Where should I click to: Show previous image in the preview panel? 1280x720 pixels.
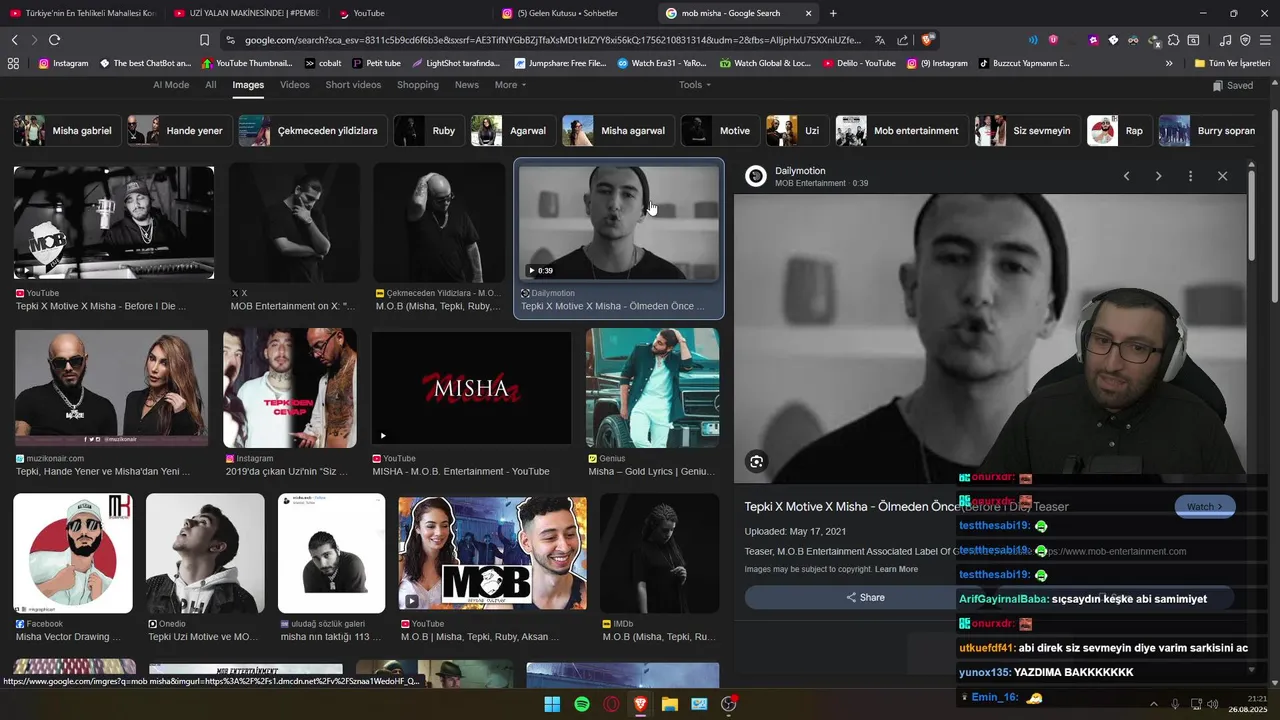tap(1126, 176)
